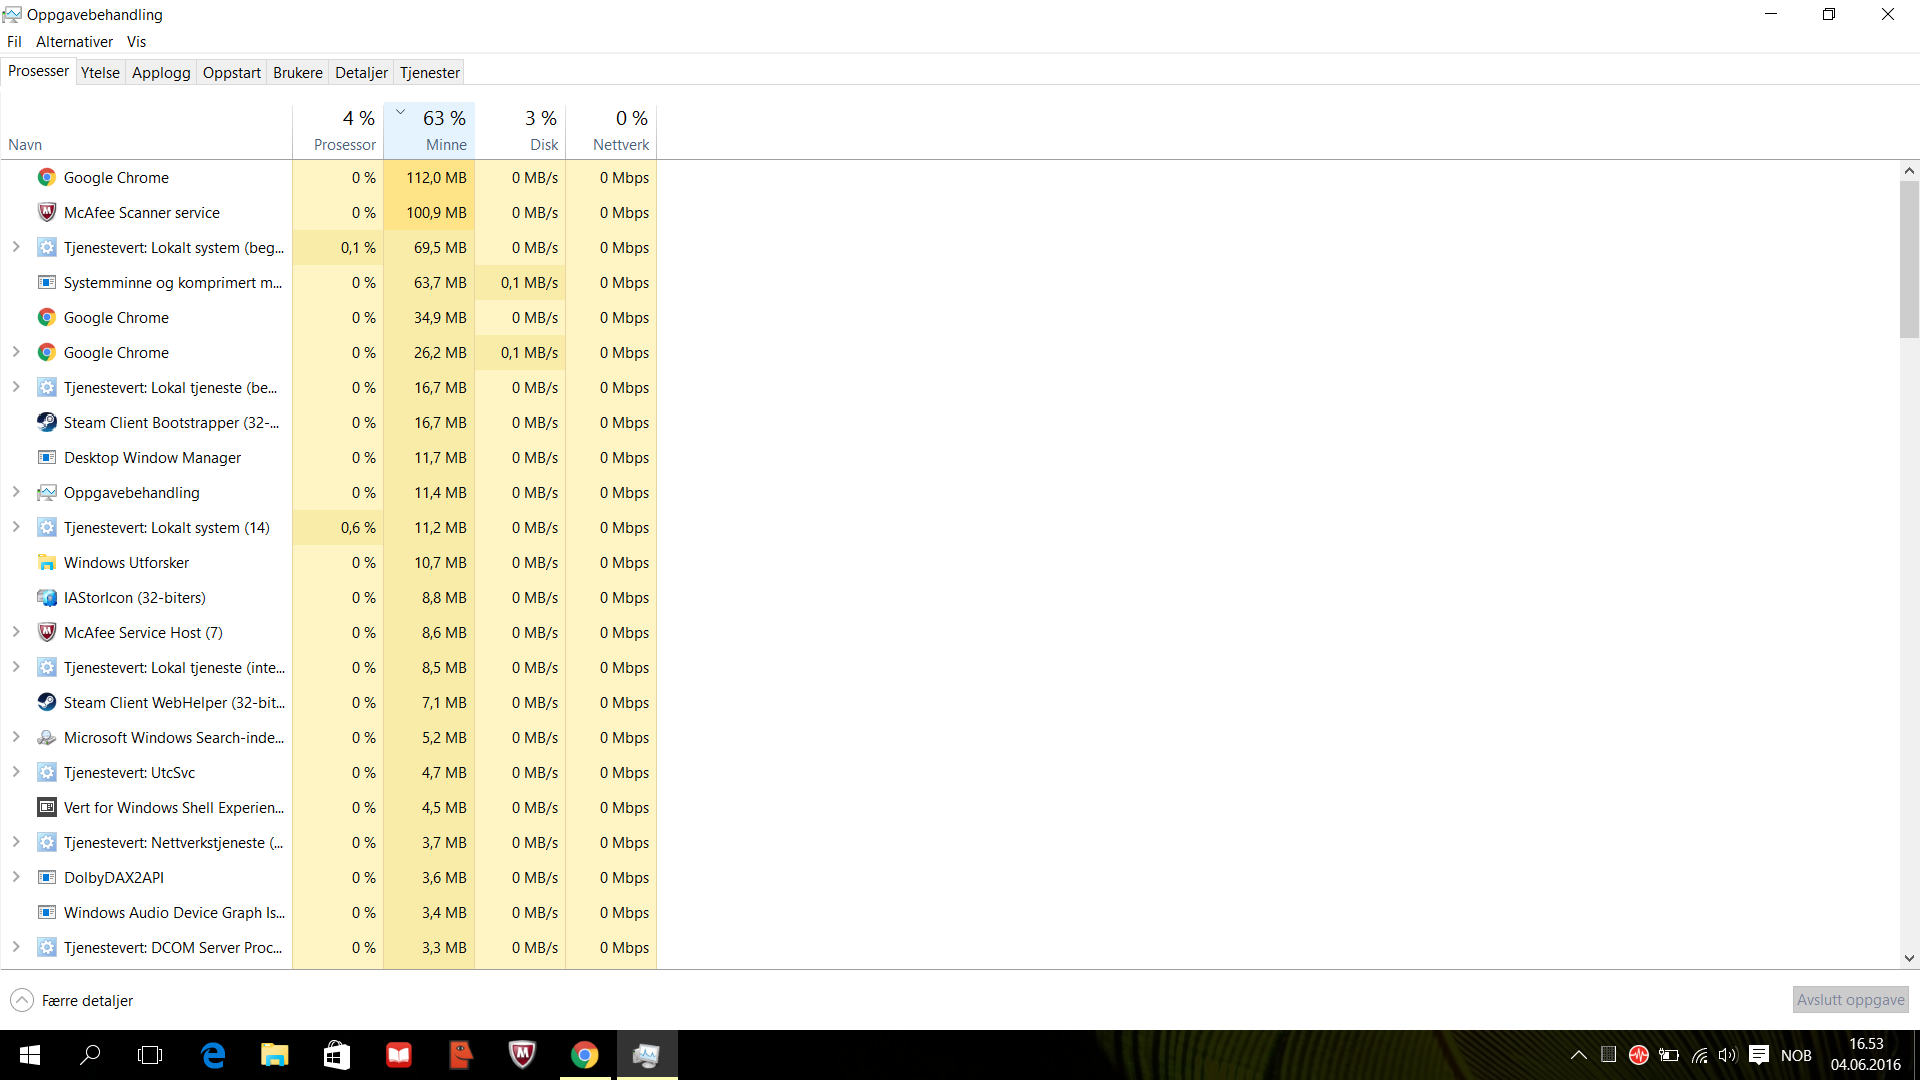Click the IAStorIcon process icon
Image resolution: width=1920 pixels, height=1080 pixels.
click(x=47, y=597)
